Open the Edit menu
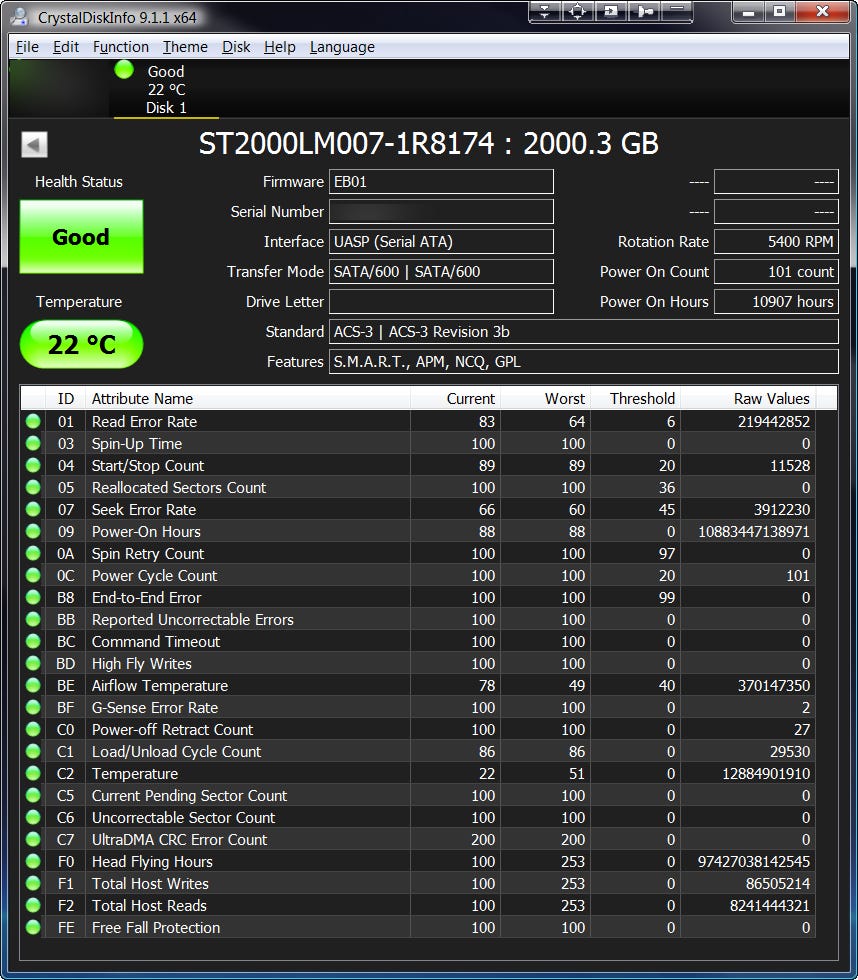This screenshot has width=858, height=980. (66, 47)
